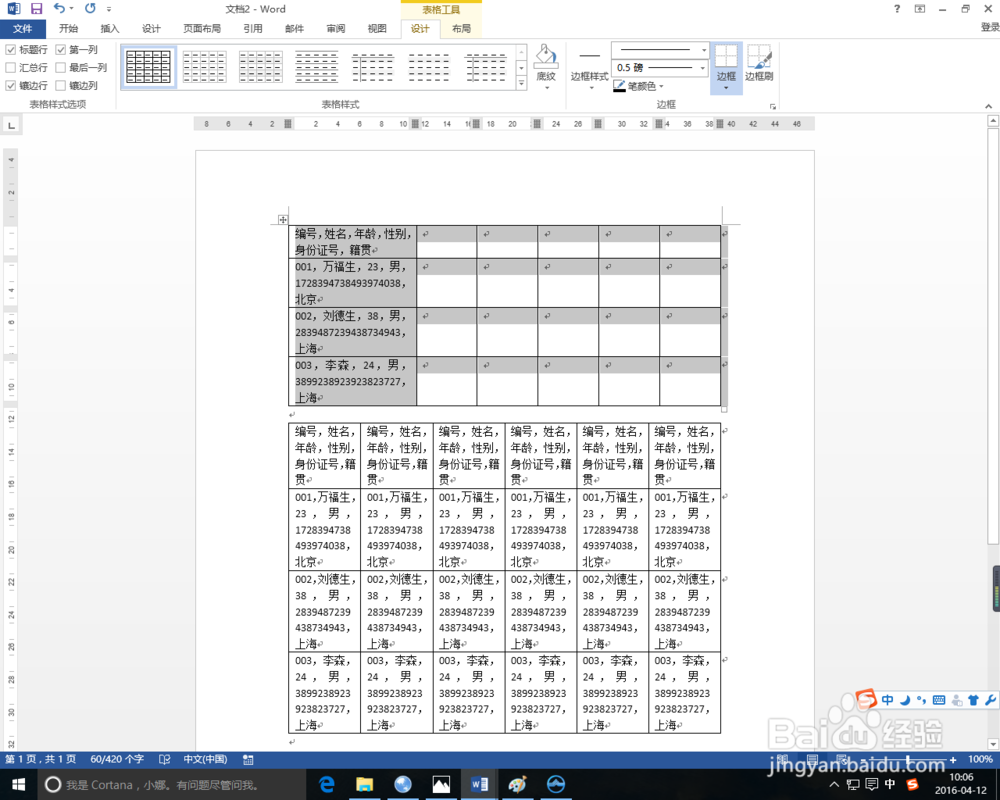The image size is (1000, 800).
Task: Click the table move handle icon
Action: pos(283,219)
